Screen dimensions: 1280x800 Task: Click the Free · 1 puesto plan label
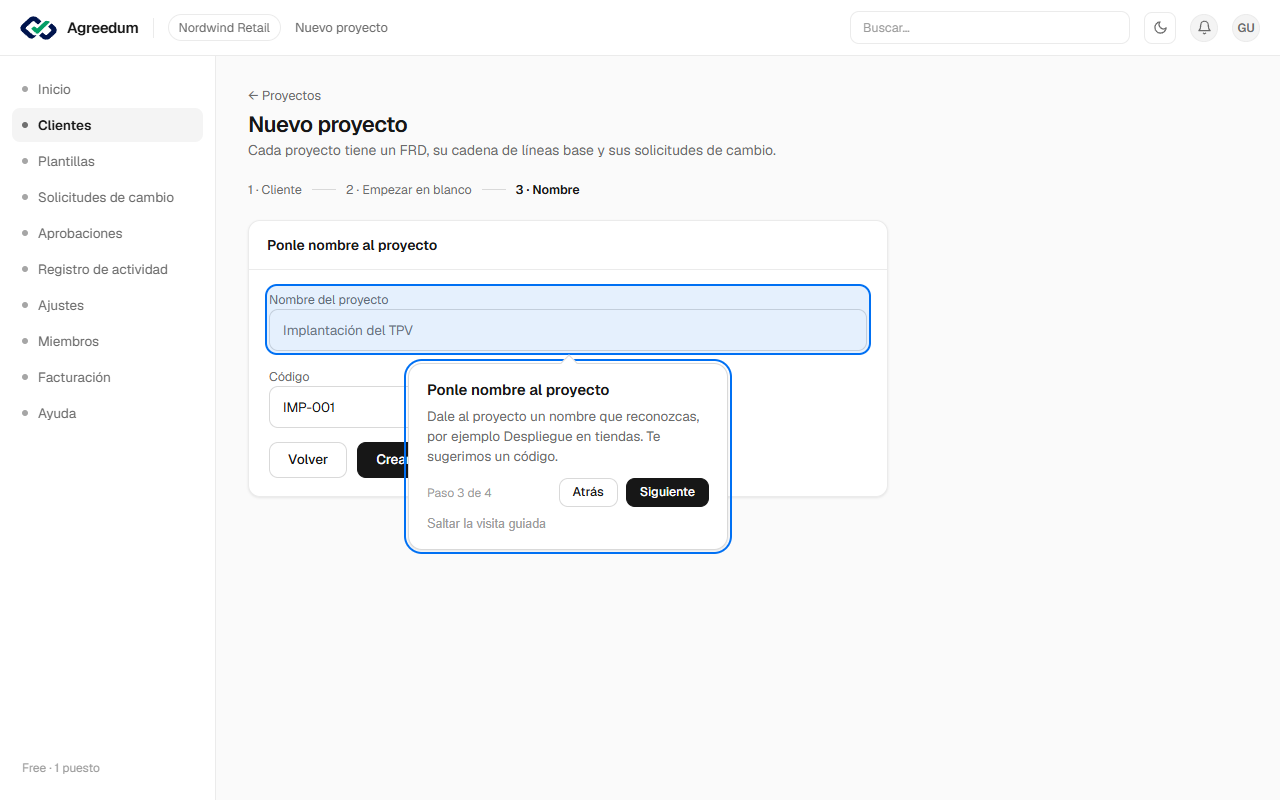(61, 768)
